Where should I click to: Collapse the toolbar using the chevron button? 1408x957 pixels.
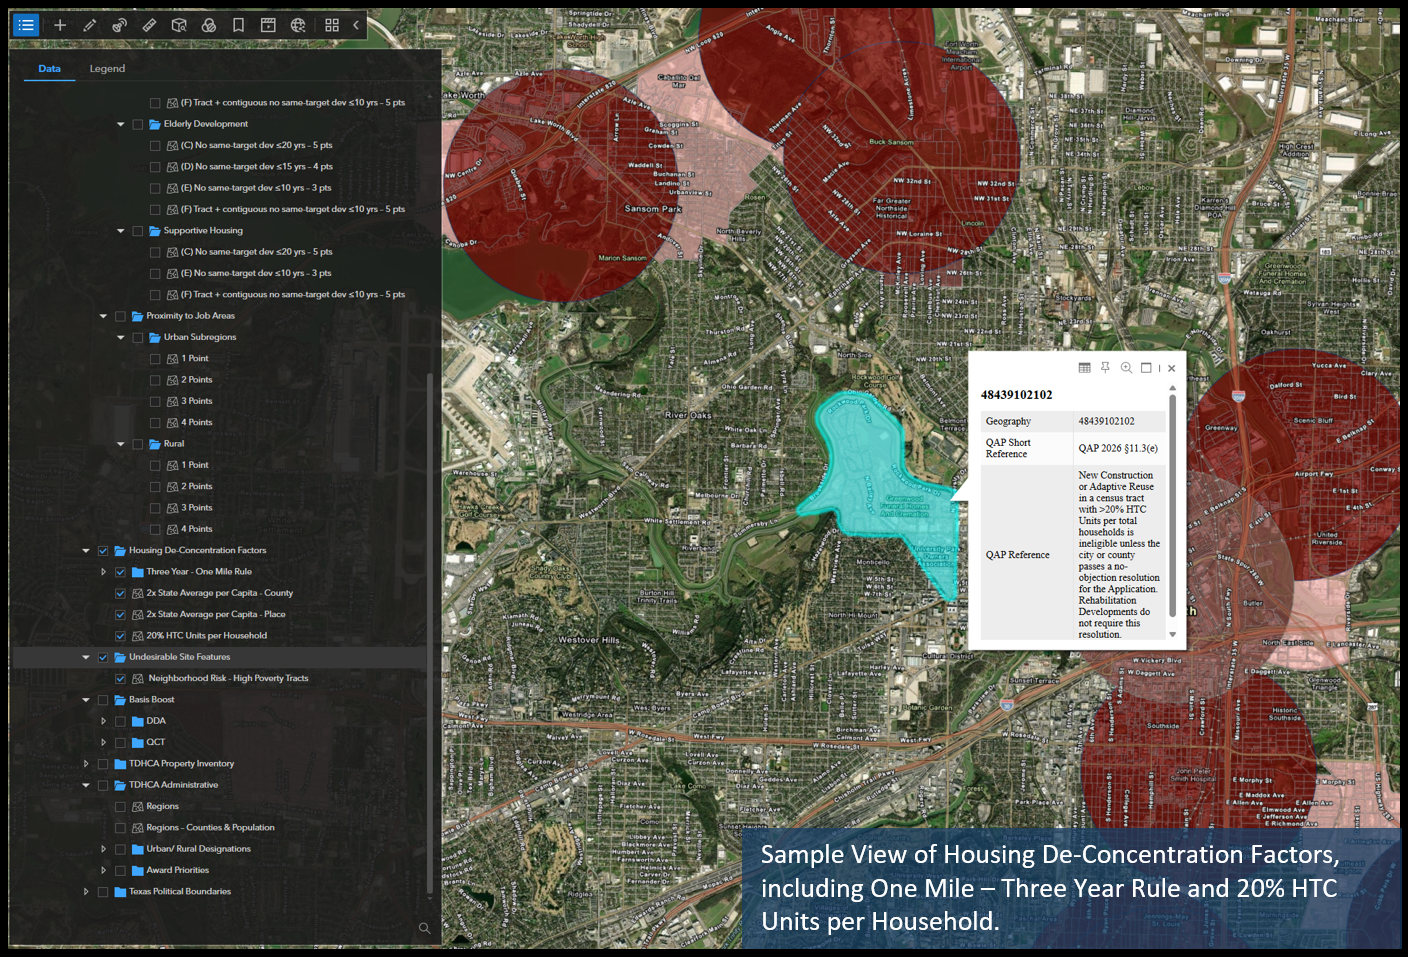click(356, 25)
